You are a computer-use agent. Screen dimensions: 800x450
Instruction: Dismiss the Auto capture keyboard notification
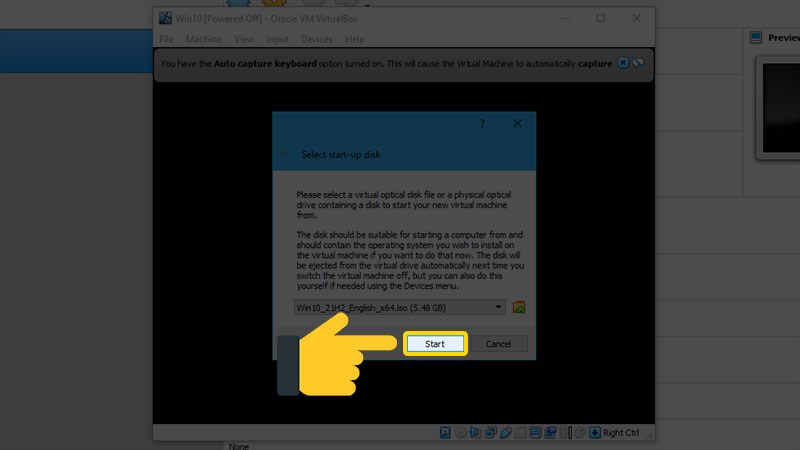[623, 63]
